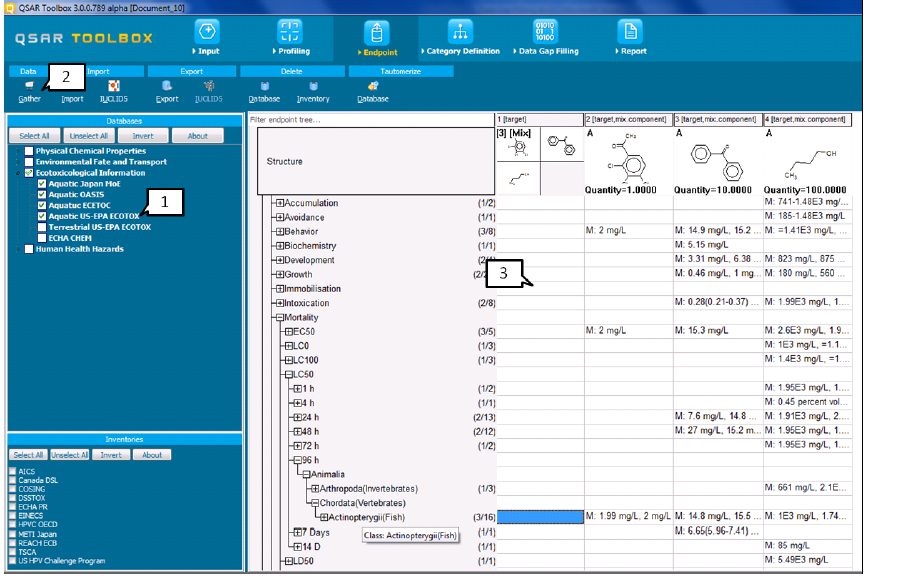Click the QSAR Toolbox title bar icon
The height and width of the screenshot is (576, 905).
coord(10,8)
